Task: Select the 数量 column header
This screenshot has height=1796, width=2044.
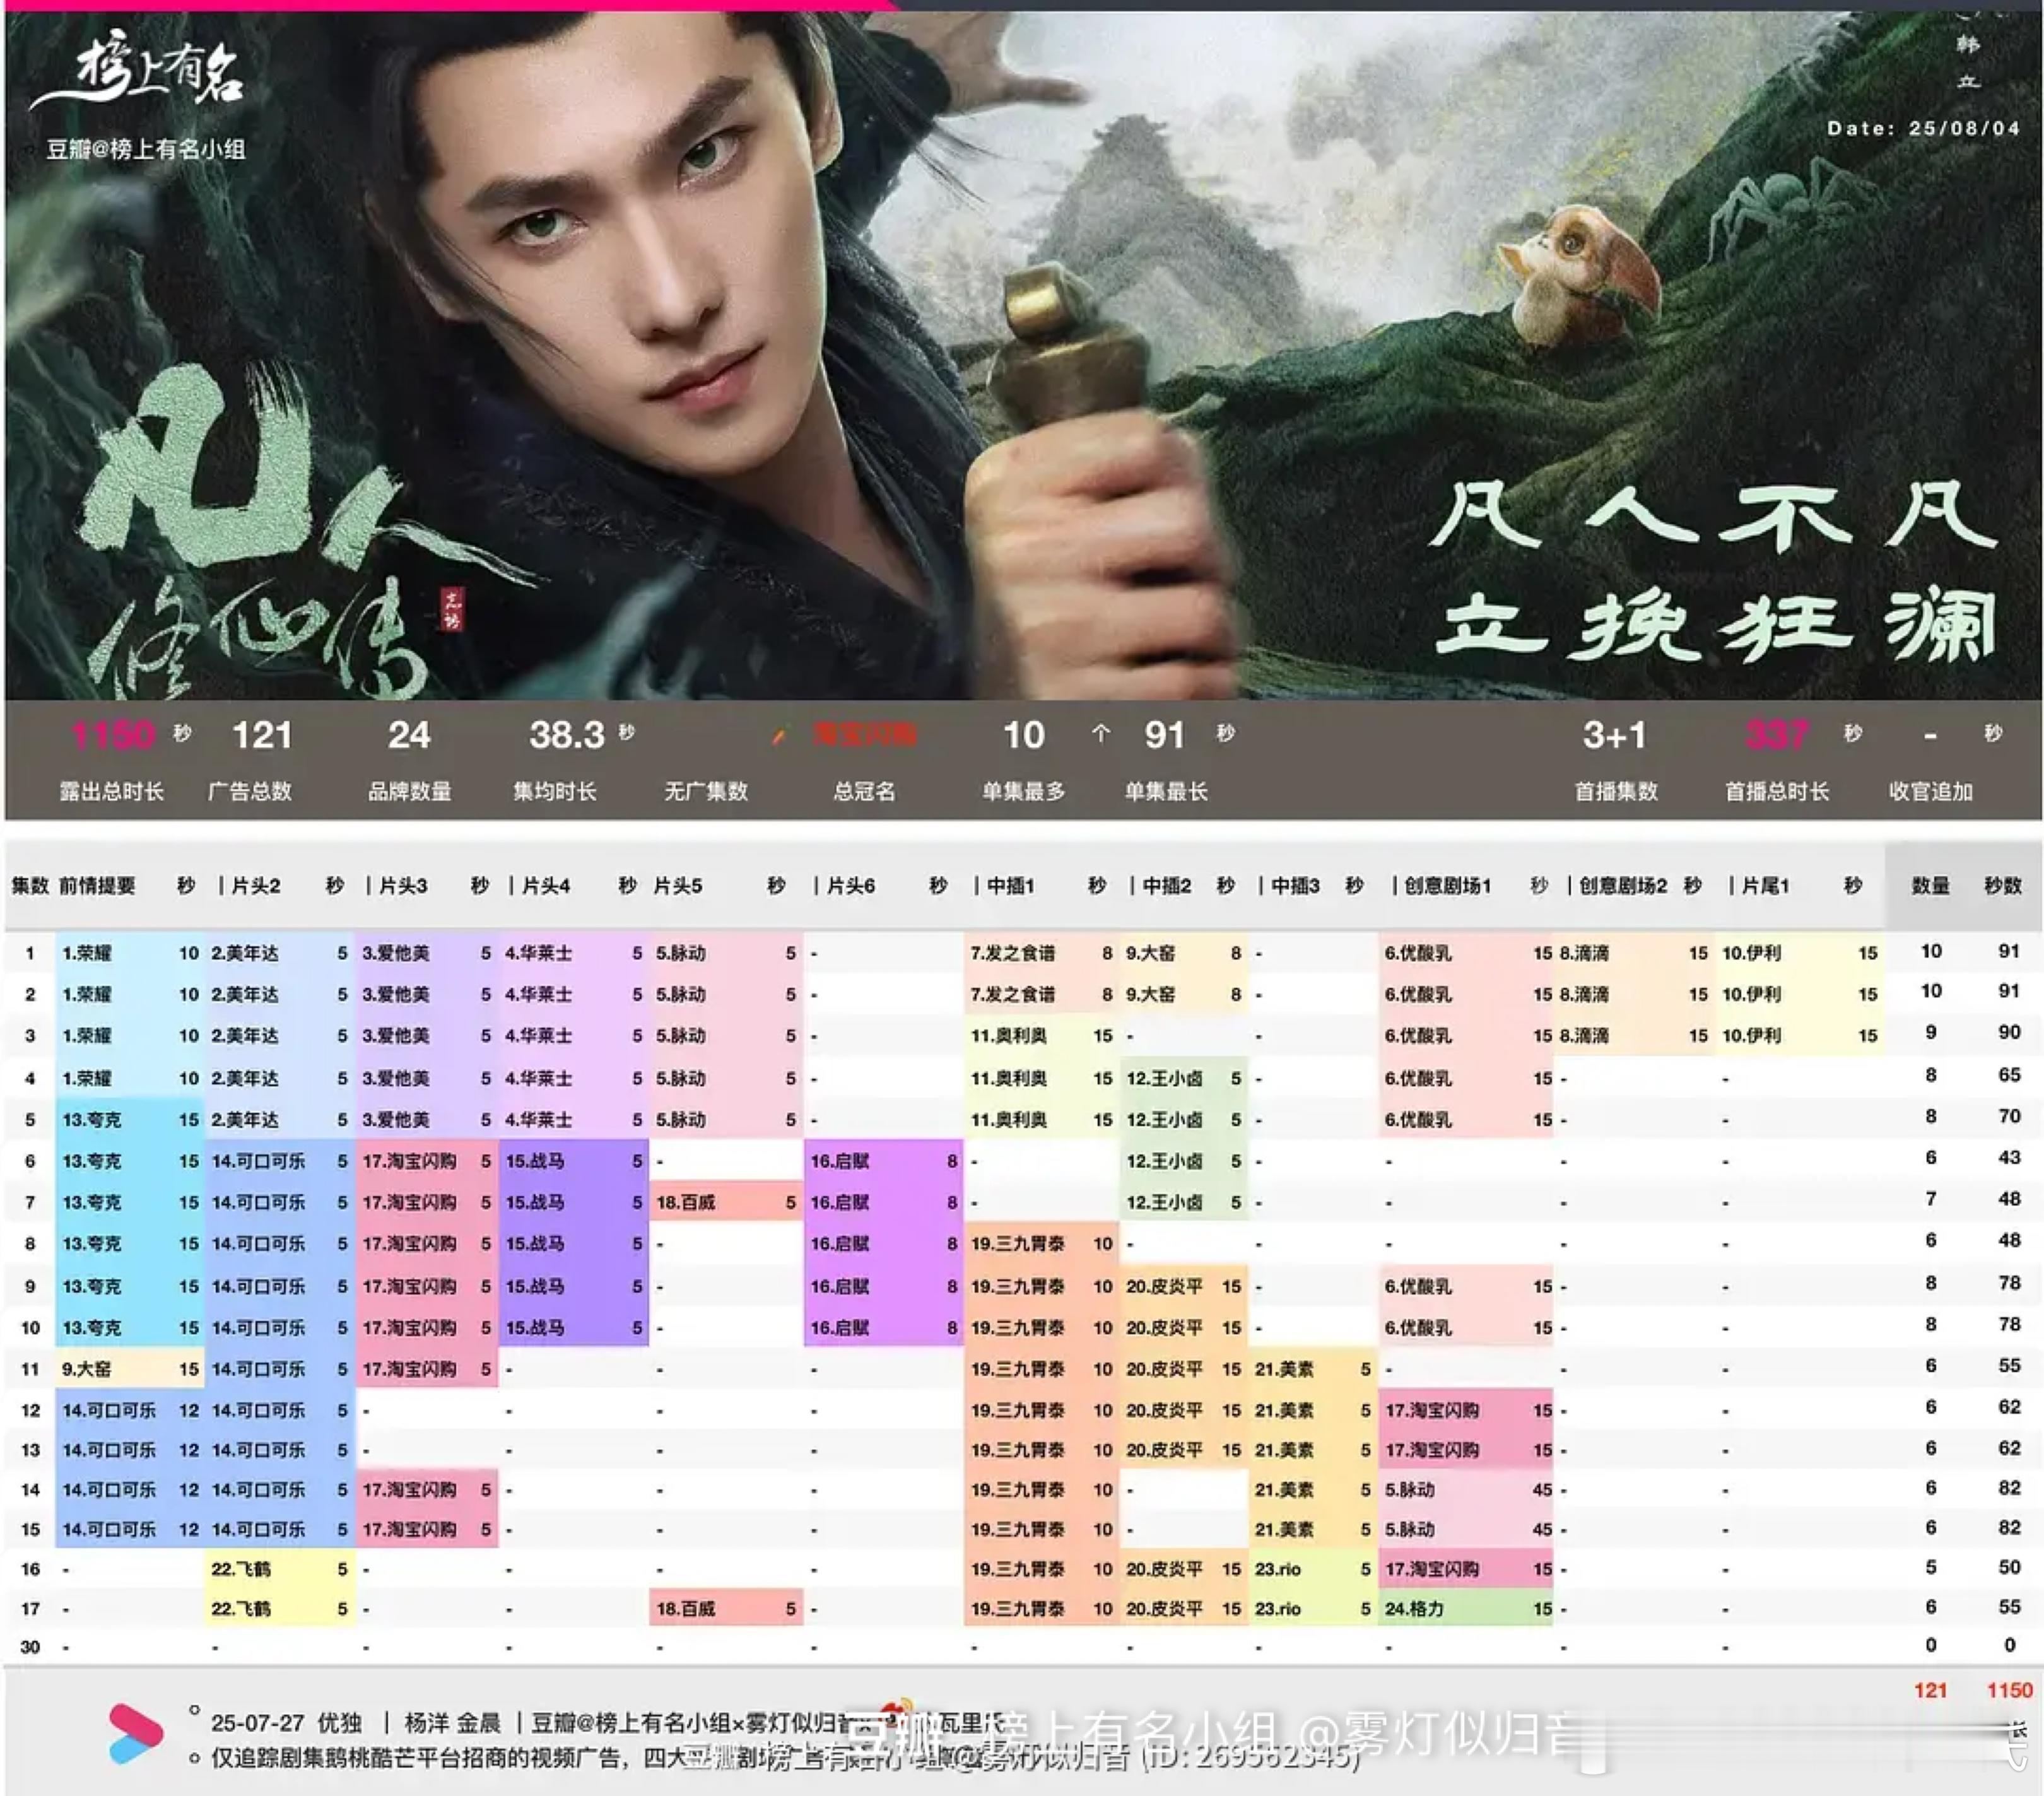Action: coord(1930,885)
